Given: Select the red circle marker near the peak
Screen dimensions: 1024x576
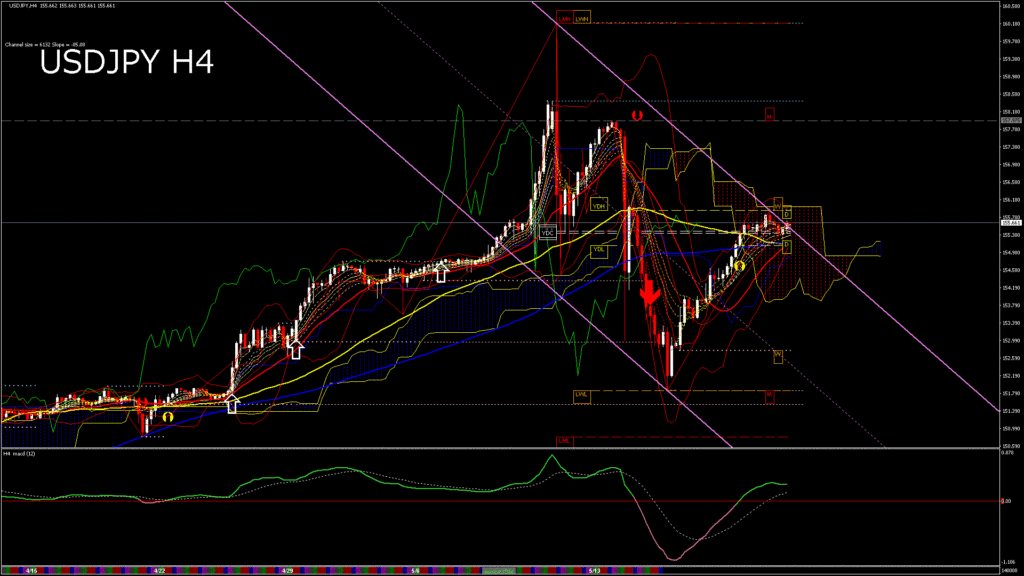Looking at the screenshot, I should pyautogui.click(x=635, y=116).
